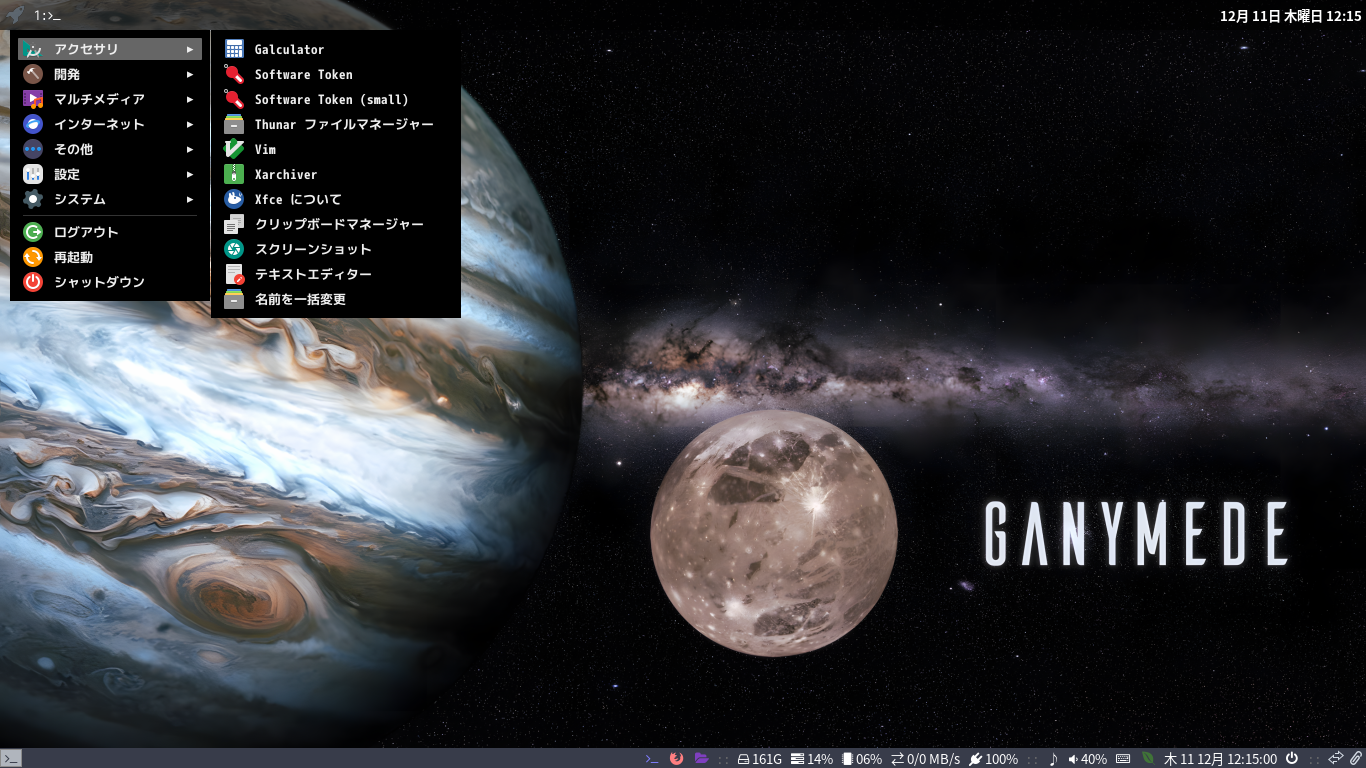Open Thunar ファイルマネージャー
The image size is (1366, 768).
[336, 124]
